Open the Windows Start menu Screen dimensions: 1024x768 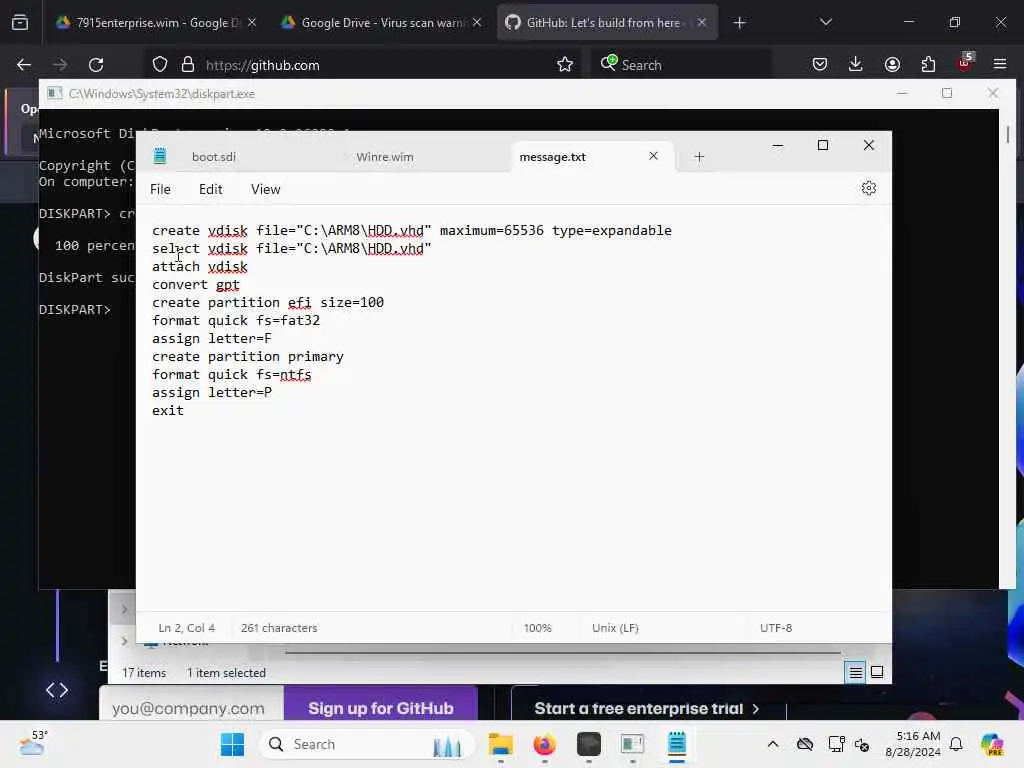[232, 744]
